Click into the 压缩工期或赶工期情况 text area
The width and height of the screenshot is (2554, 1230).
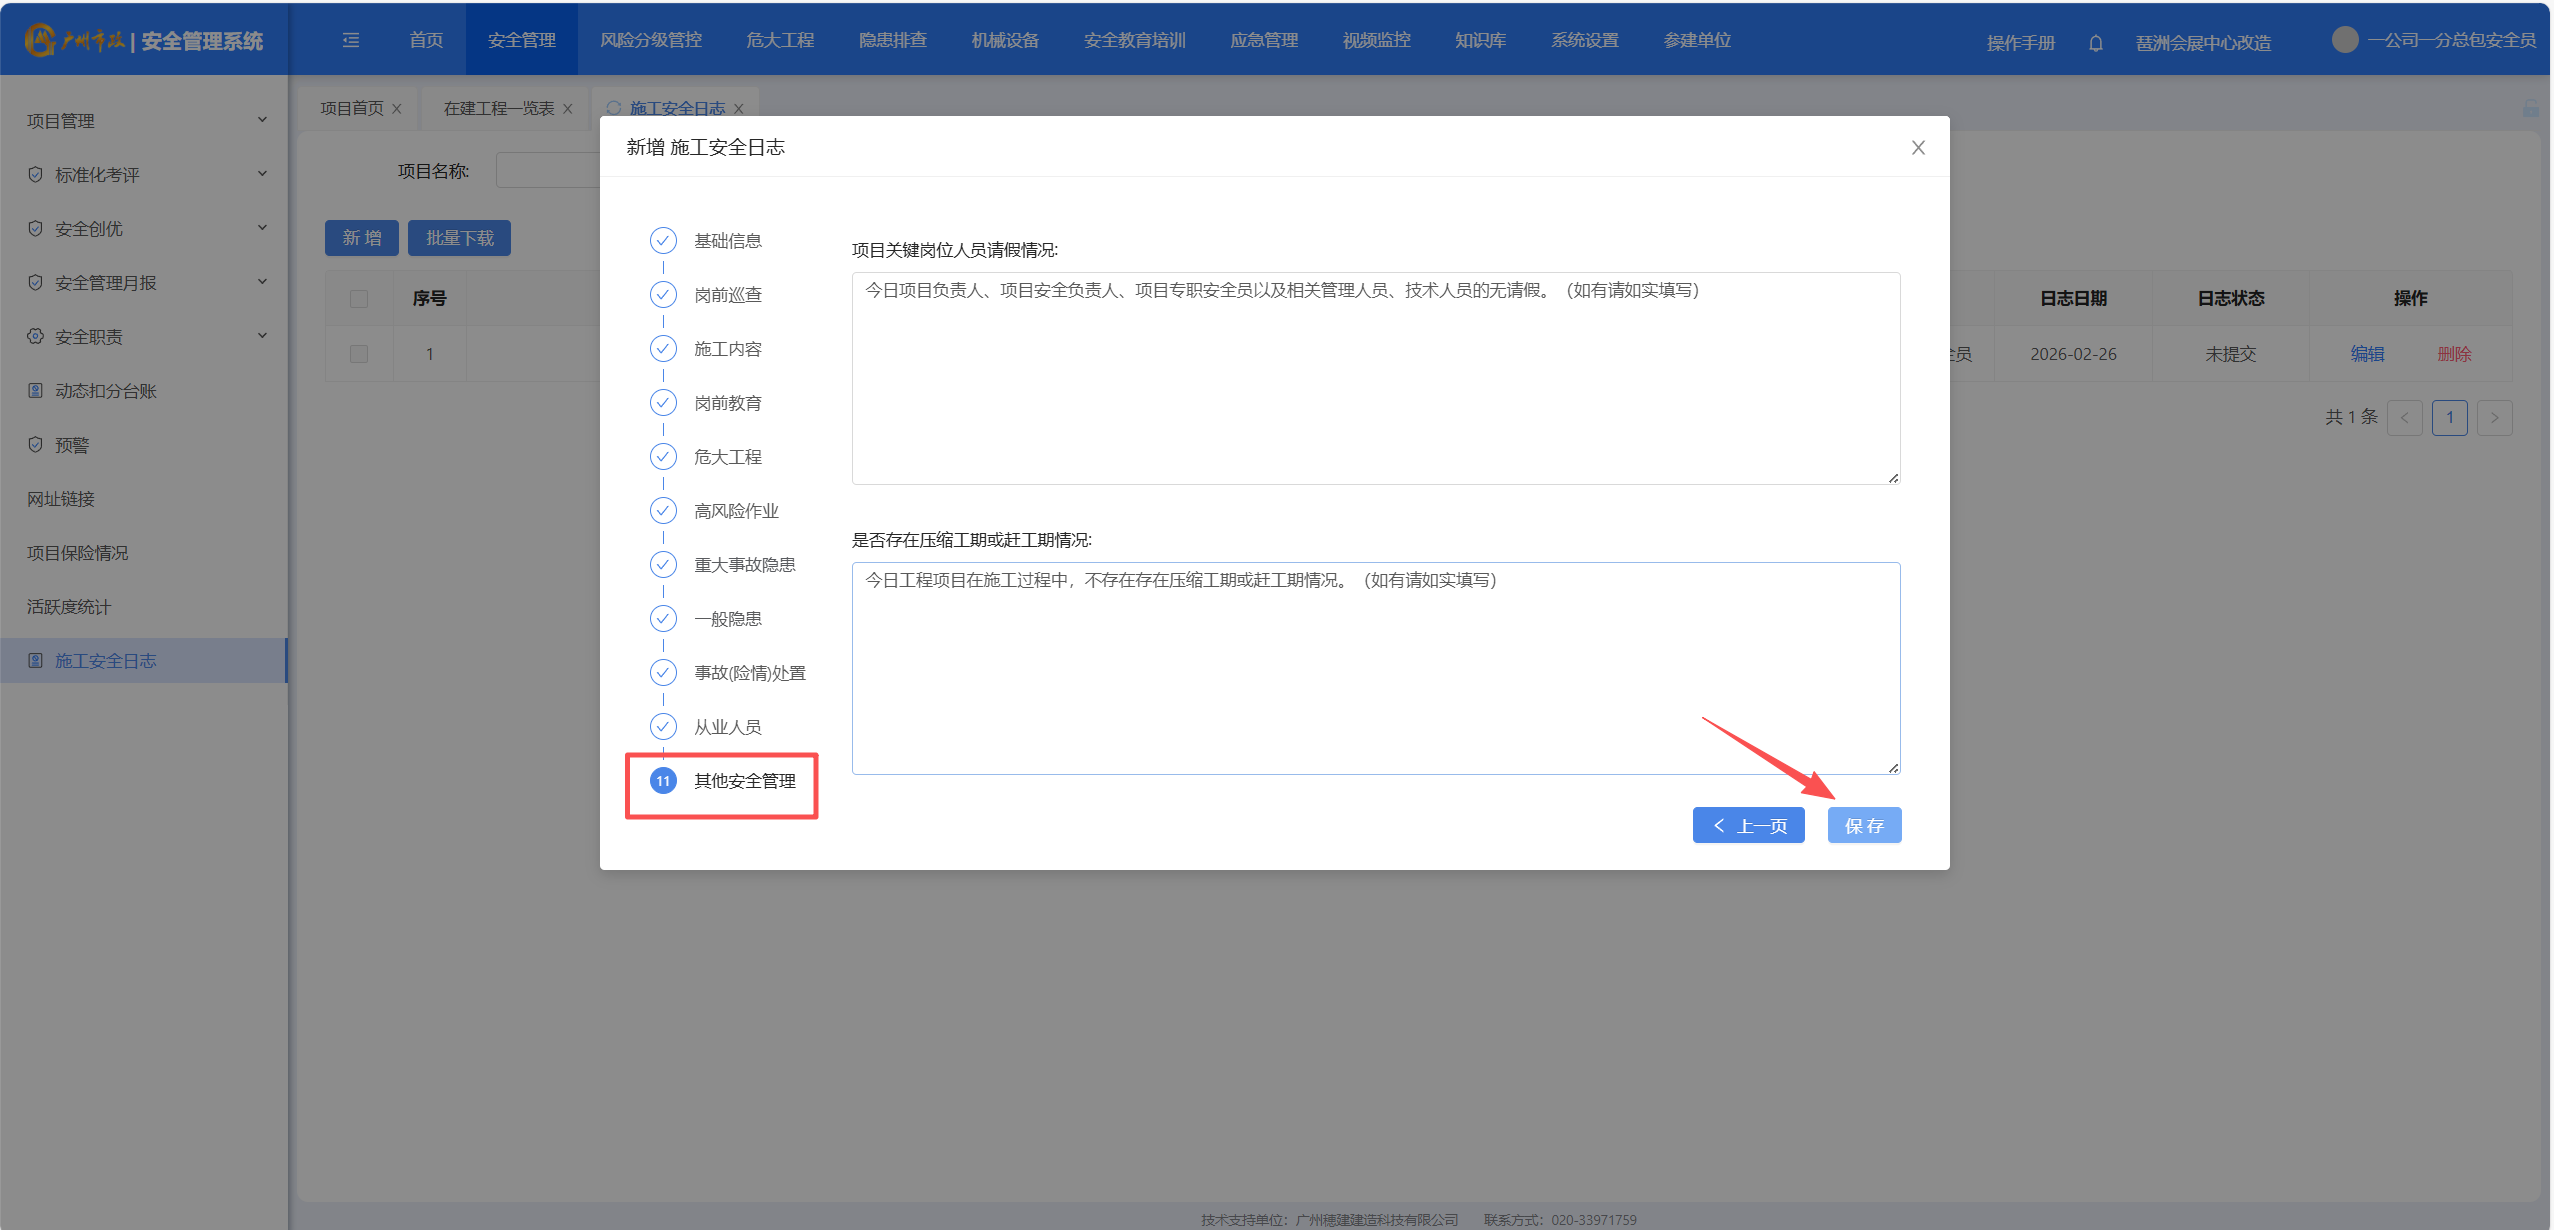[x=1375, y=668]
